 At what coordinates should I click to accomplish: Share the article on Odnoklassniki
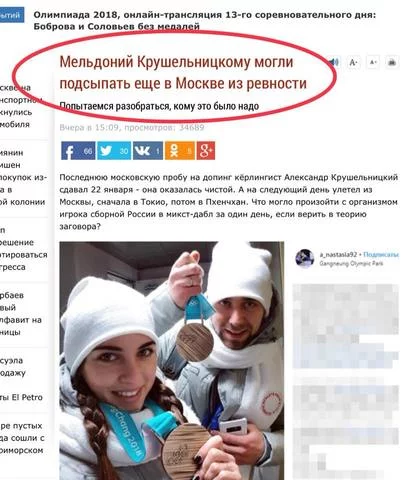(180, 151)
